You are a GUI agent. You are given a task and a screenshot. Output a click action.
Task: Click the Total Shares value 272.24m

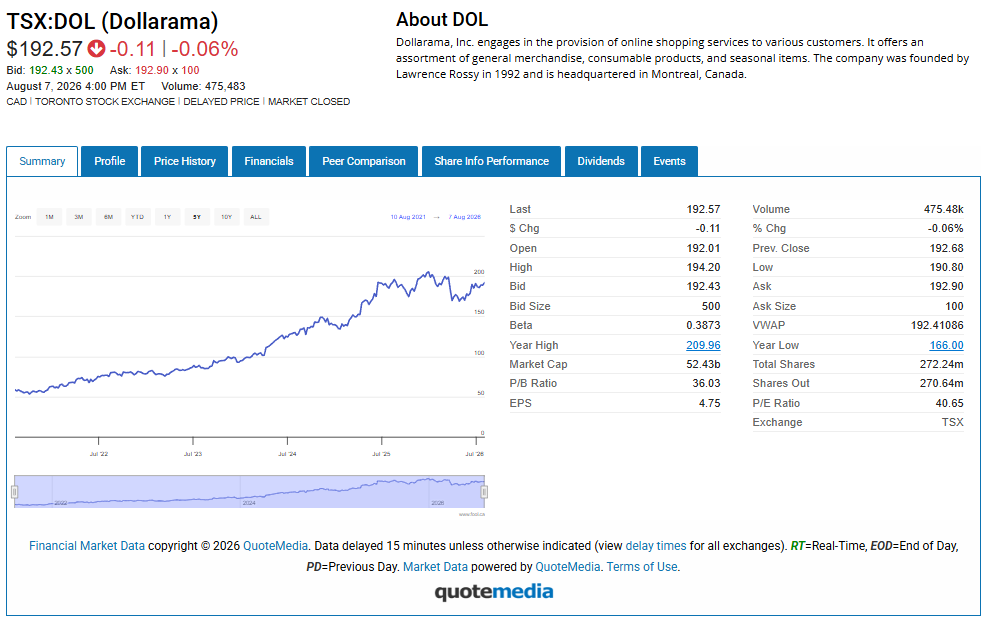coord(942,364)
